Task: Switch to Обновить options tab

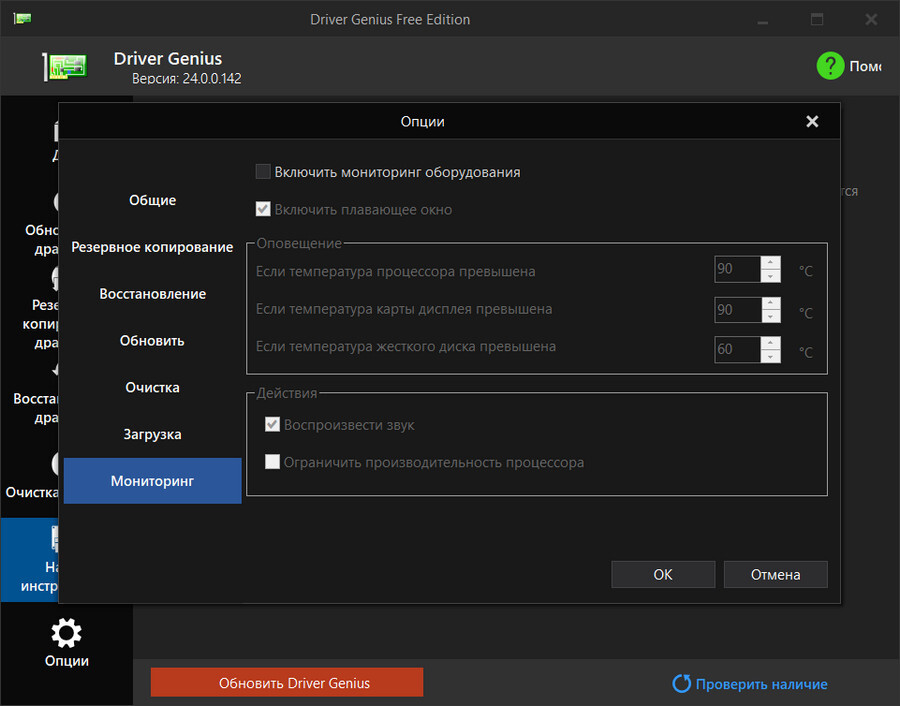Action: pyautogui.click(x=153, y=340)
